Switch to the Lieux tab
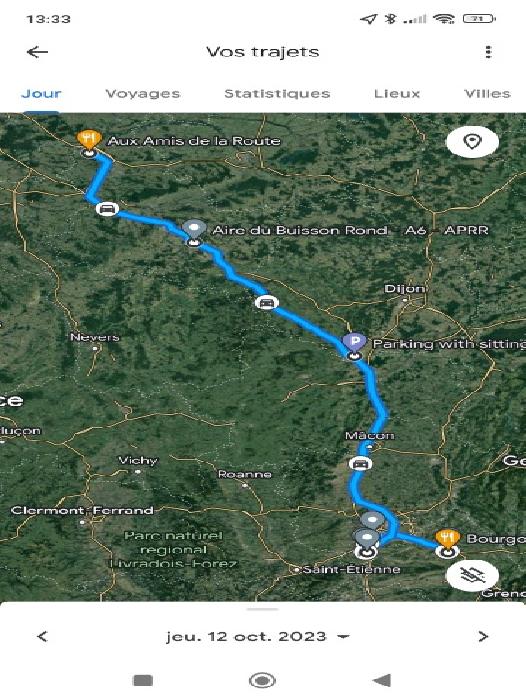Image resolution: width=526 pixels, height=700 pixels. point(397,94)
